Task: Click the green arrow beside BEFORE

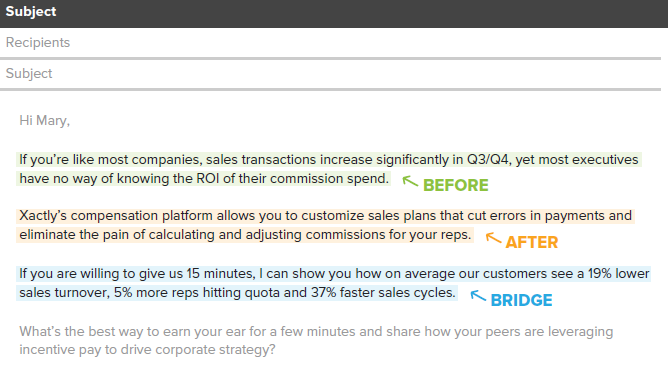Action: coord(410,181)
